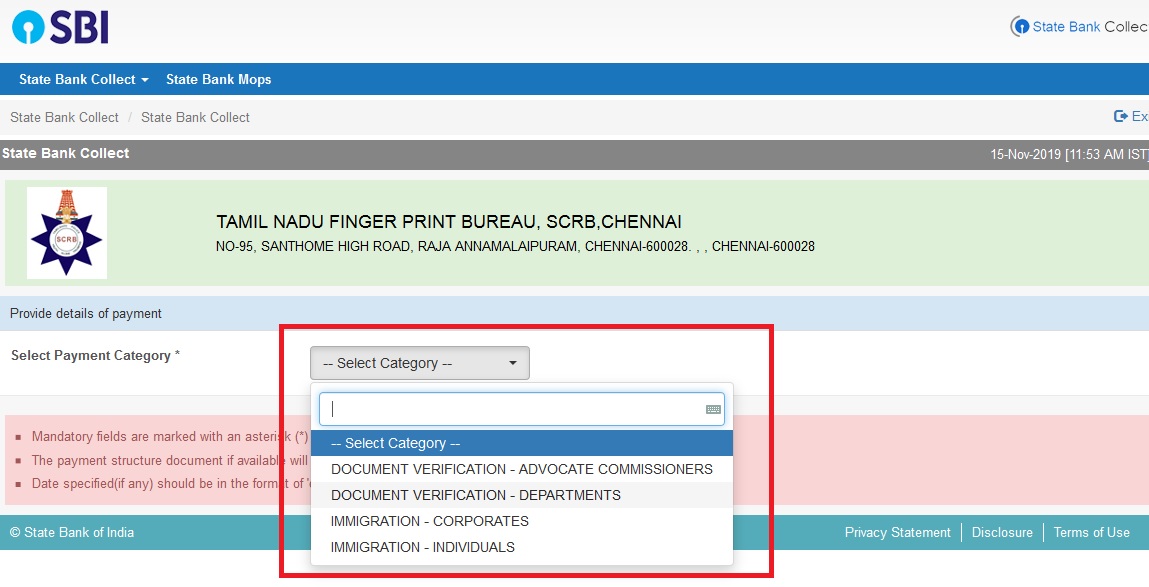Open the Terms of Use link

point(1091,532)
